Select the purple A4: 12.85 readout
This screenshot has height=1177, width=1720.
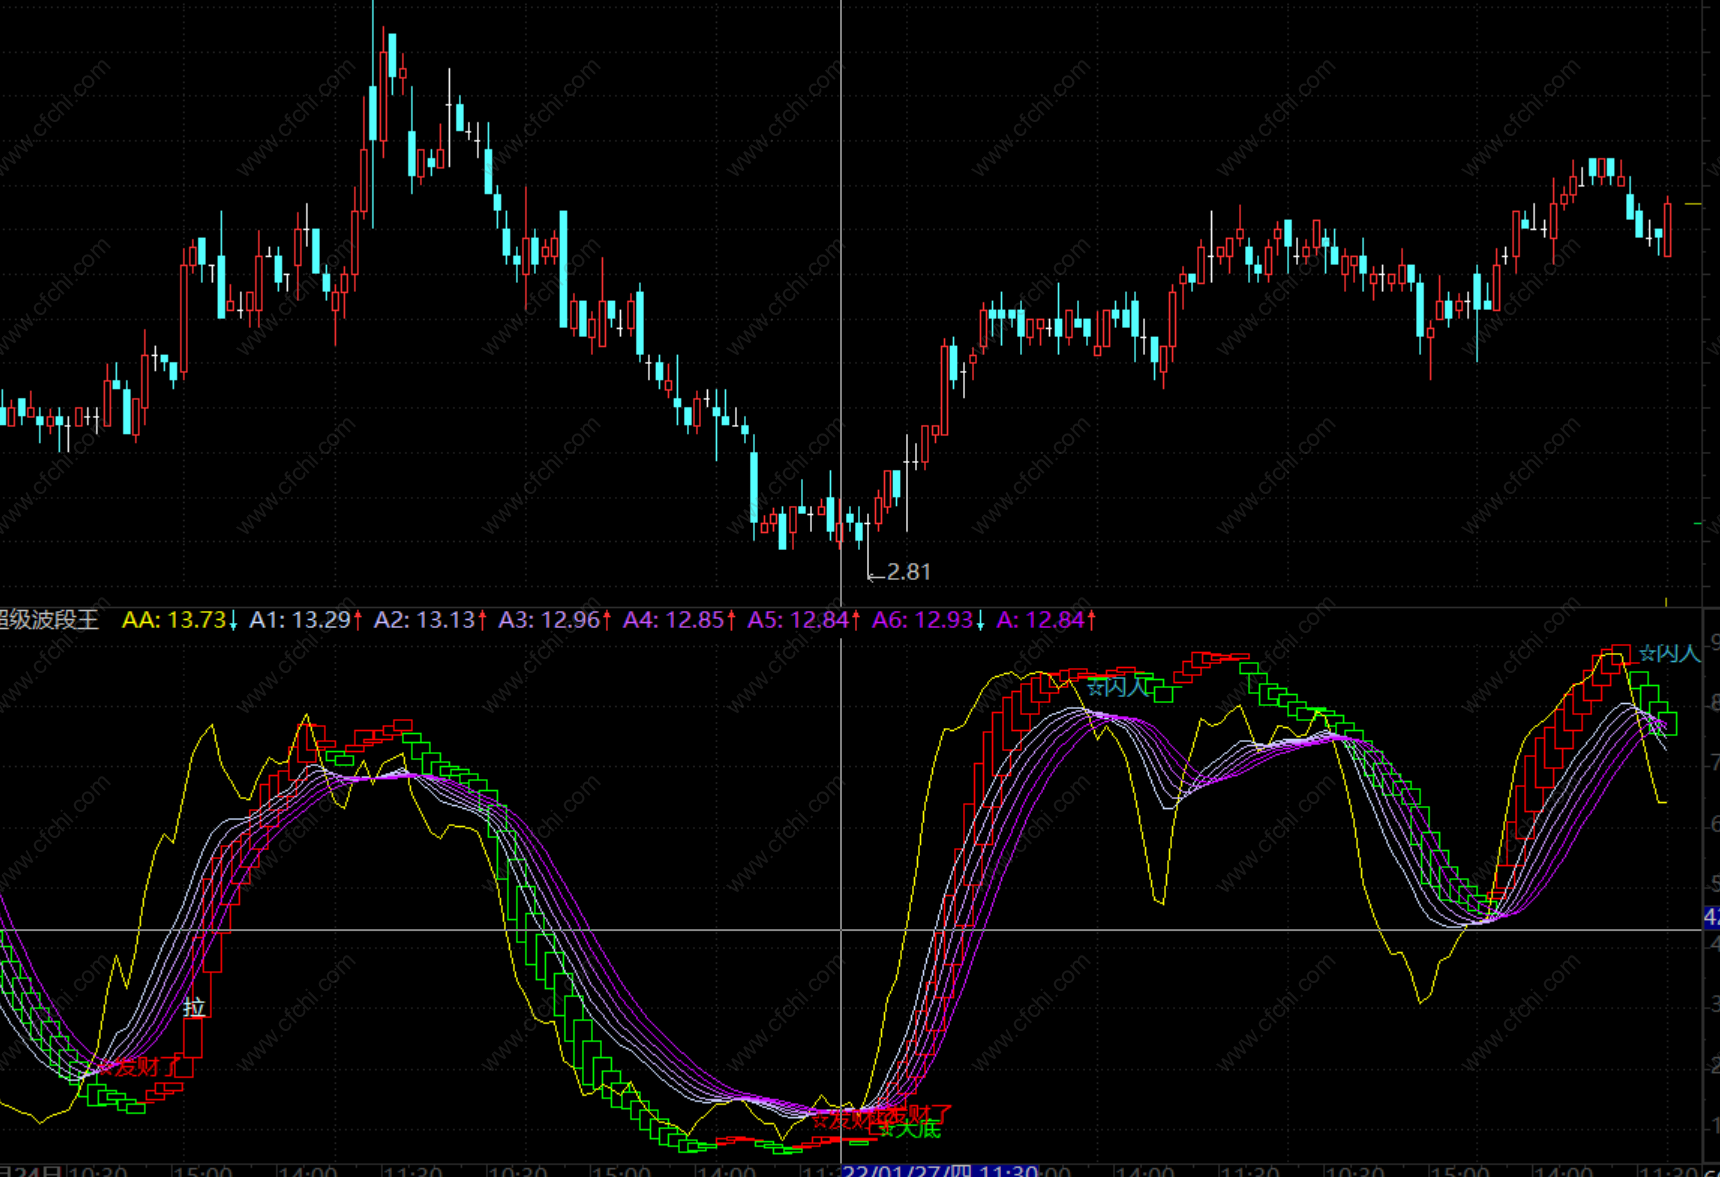click(x=673, y=620)
